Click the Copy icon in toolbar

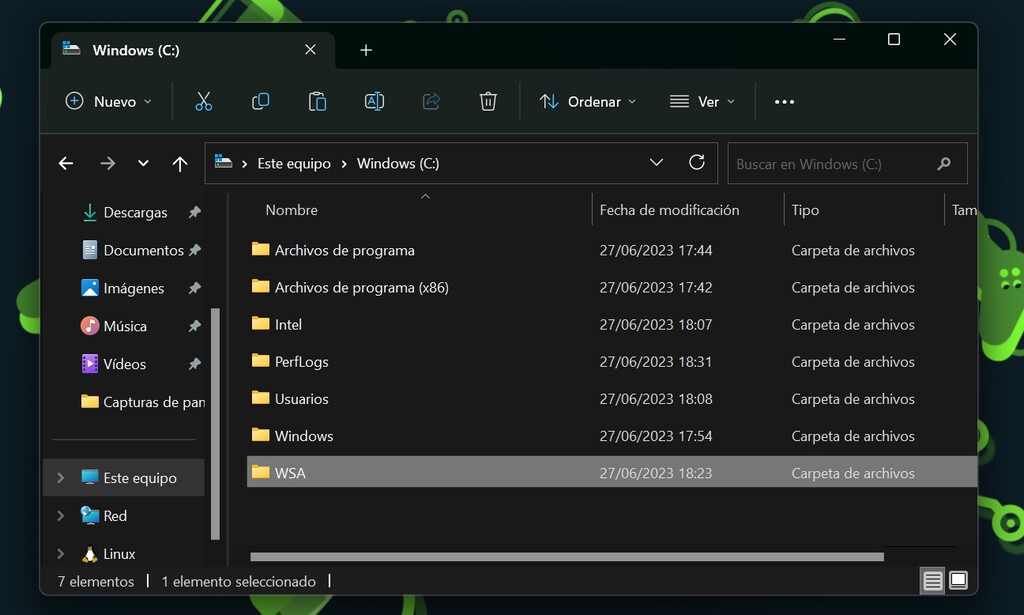coord(260,101)
